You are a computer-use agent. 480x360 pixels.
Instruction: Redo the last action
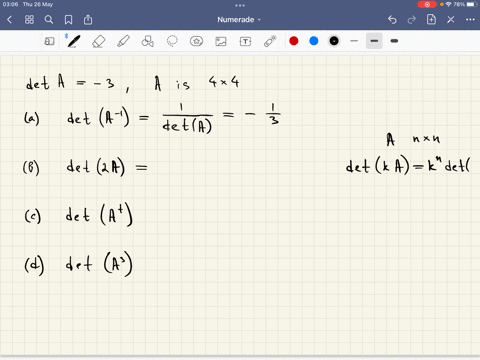(x=412, y=20)
